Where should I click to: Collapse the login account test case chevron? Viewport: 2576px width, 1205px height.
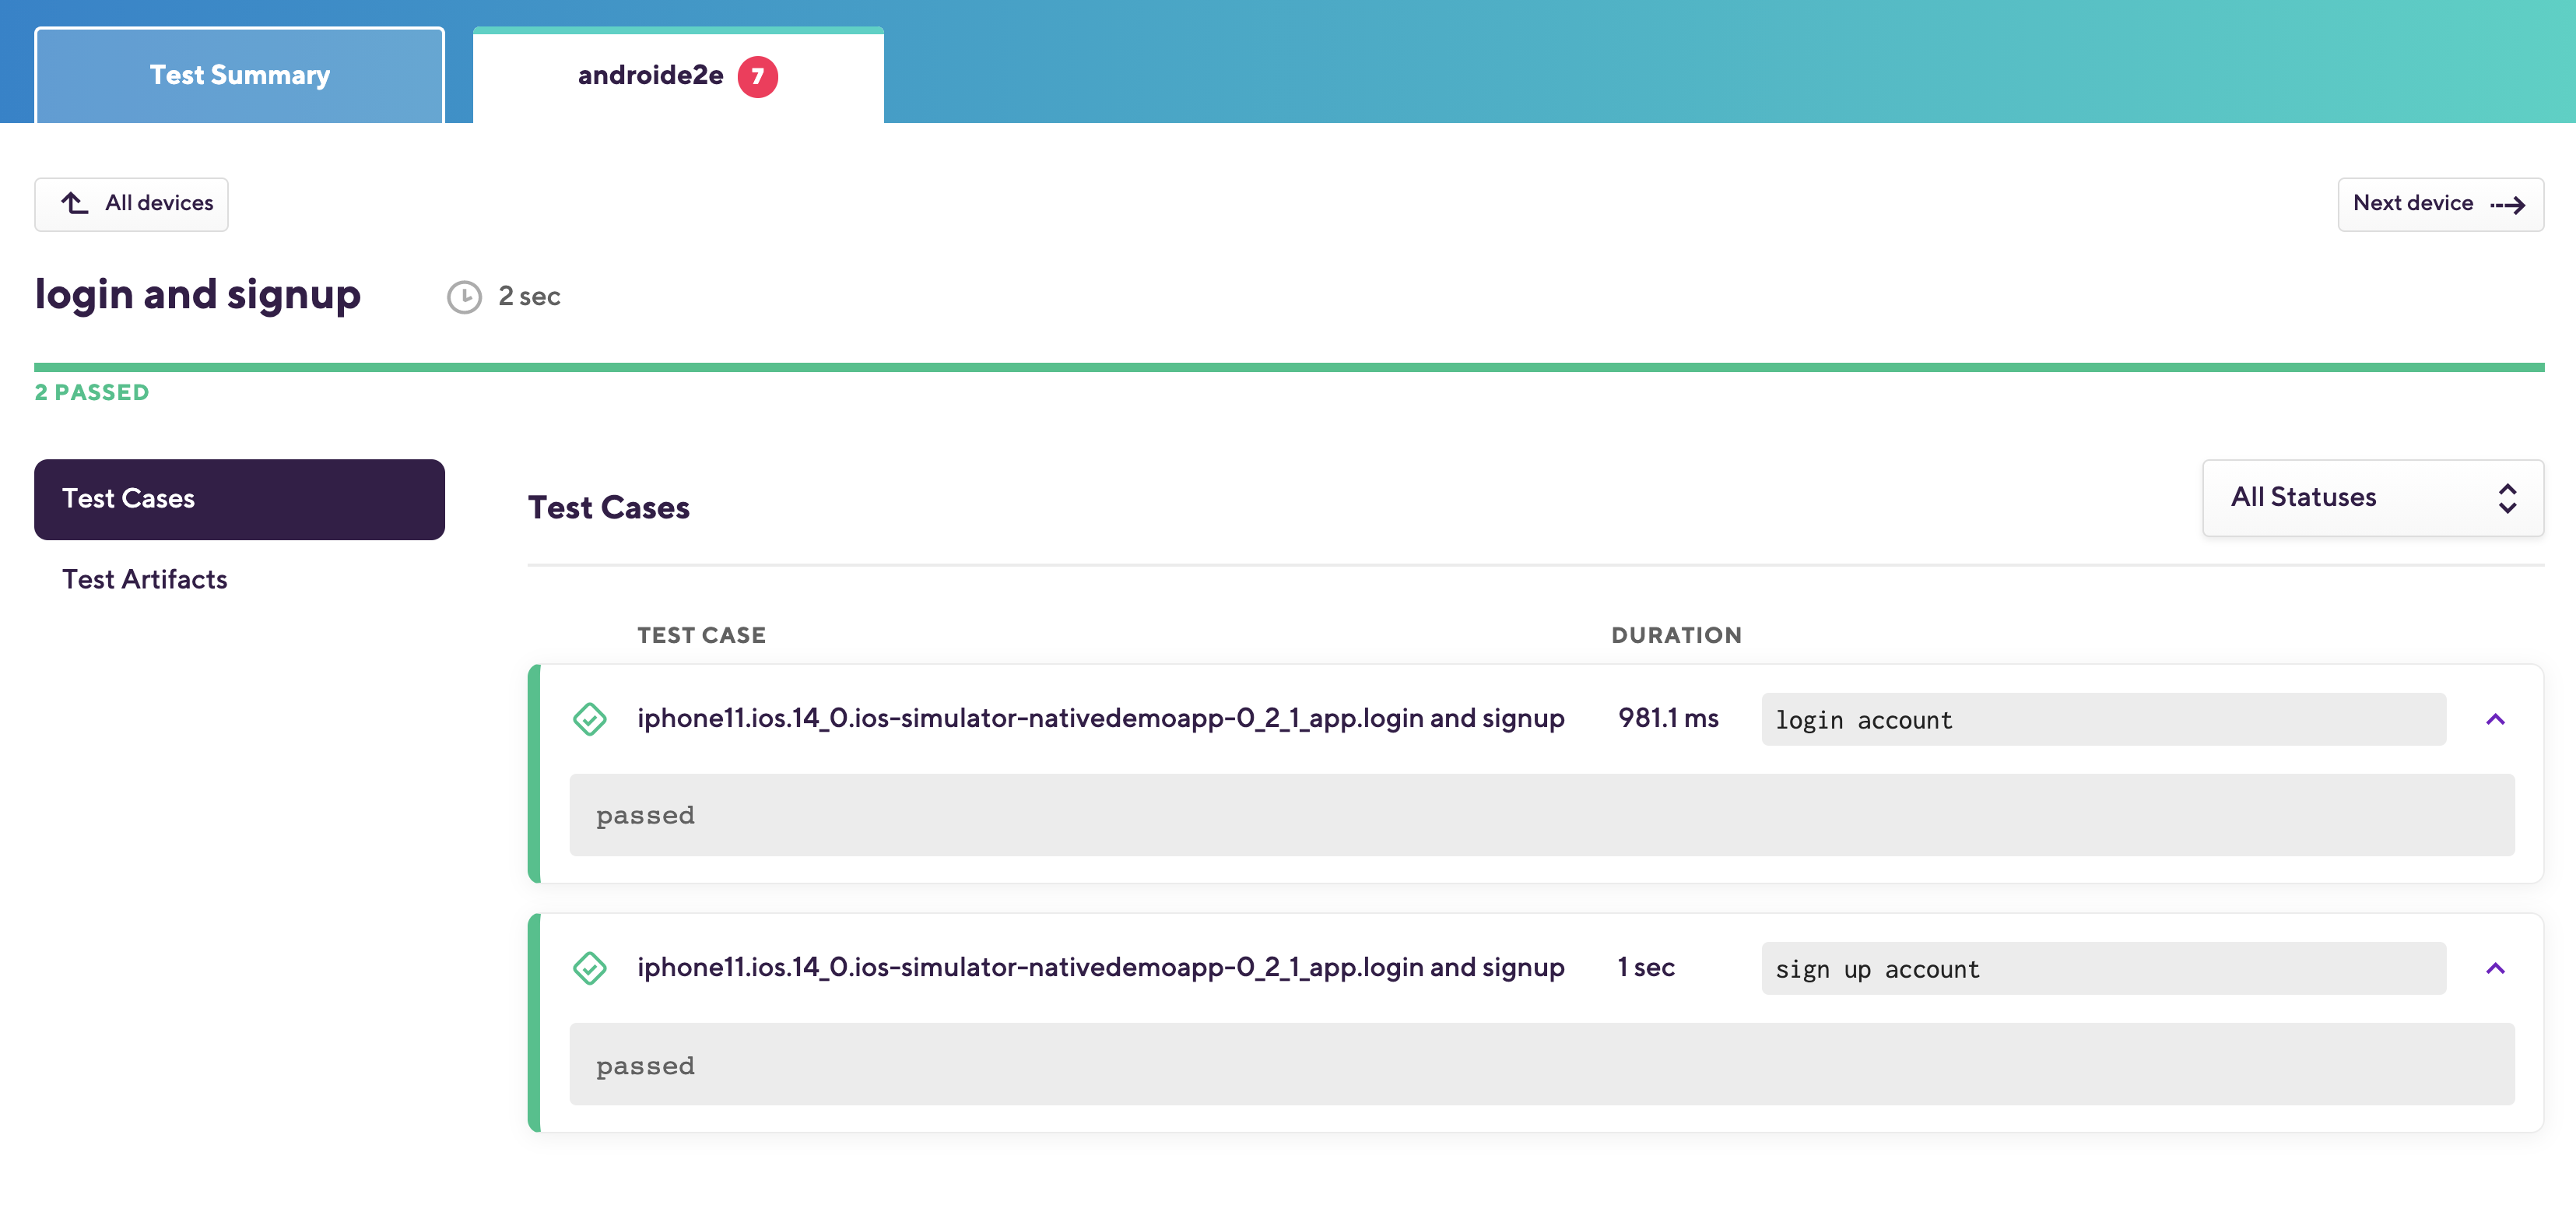coord(2495,719)
